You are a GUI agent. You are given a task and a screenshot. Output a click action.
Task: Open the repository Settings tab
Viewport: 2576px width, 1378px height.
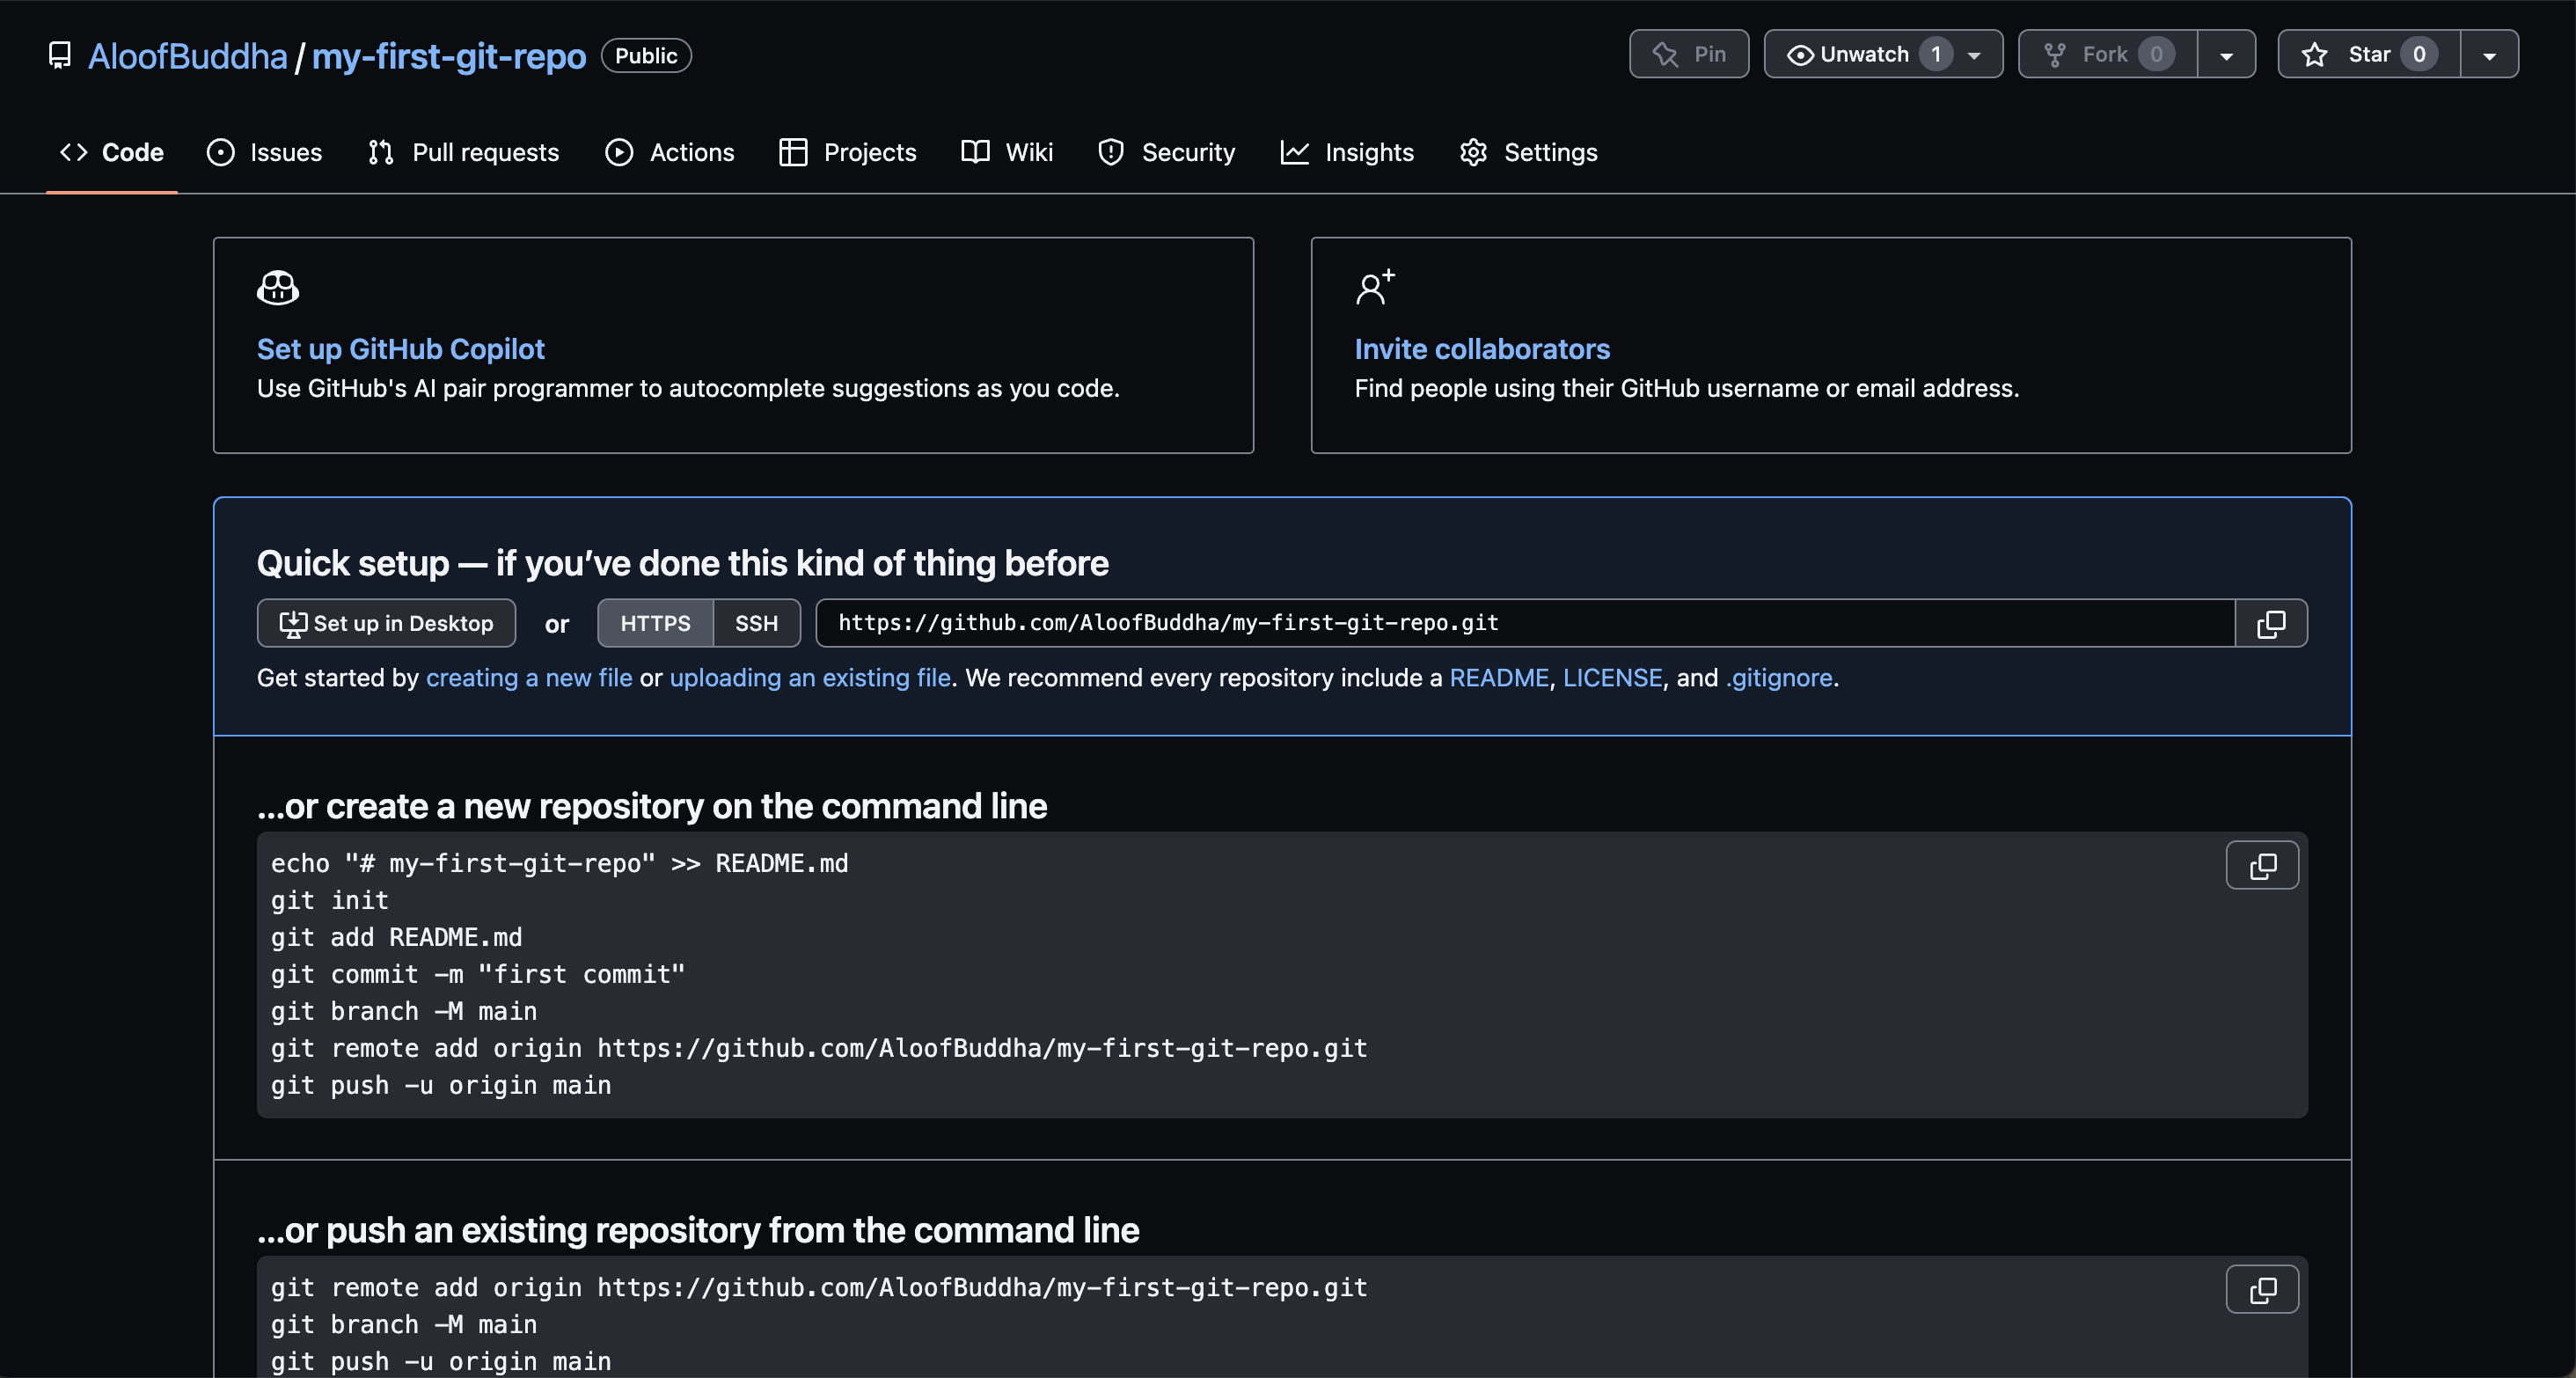[x=1551, y=152]
